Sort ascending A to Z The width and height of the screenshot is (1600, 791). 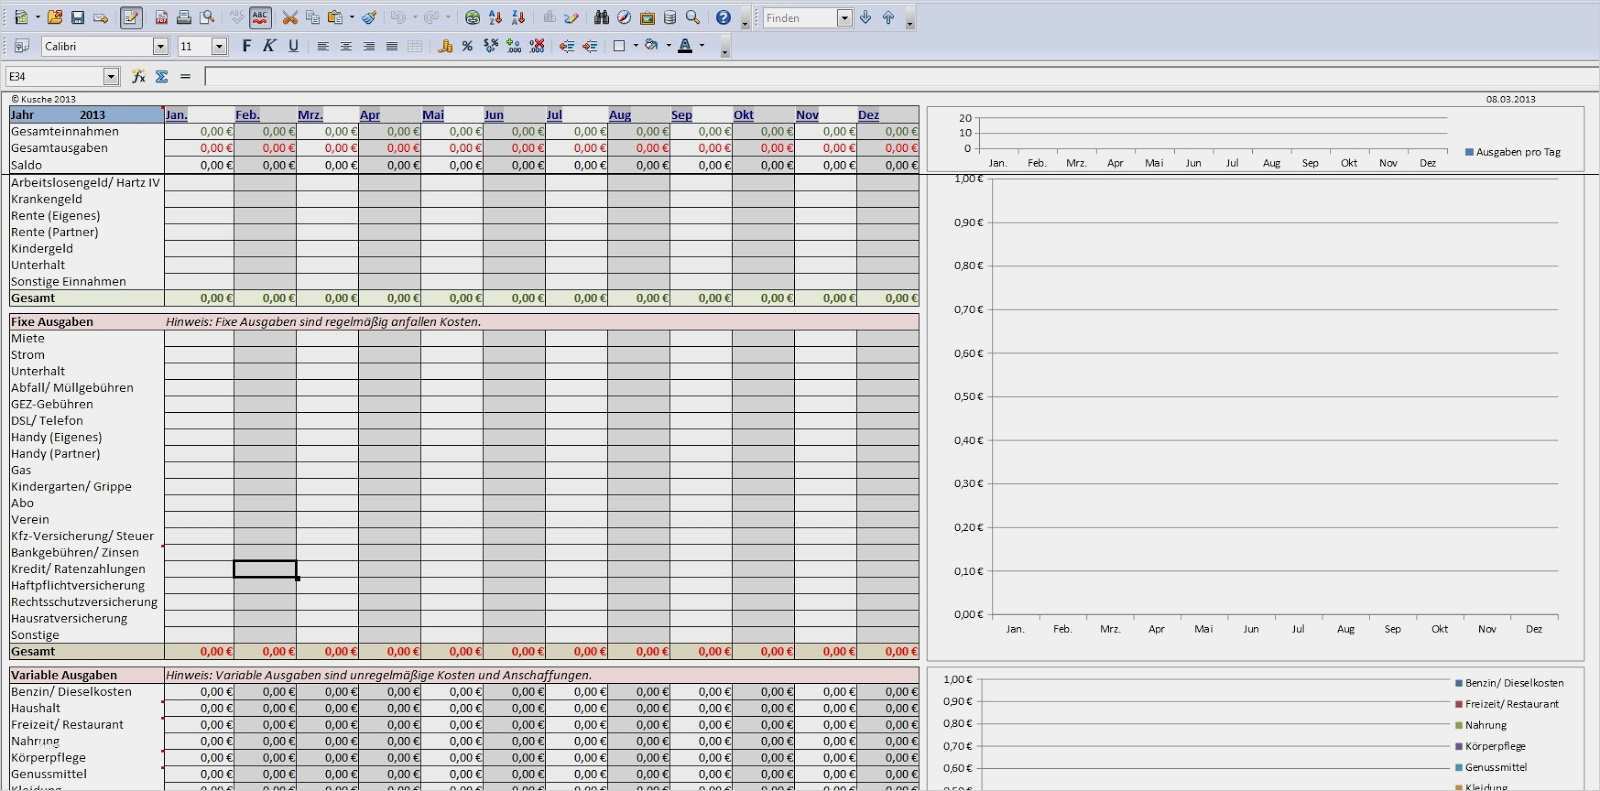point(495,18)
